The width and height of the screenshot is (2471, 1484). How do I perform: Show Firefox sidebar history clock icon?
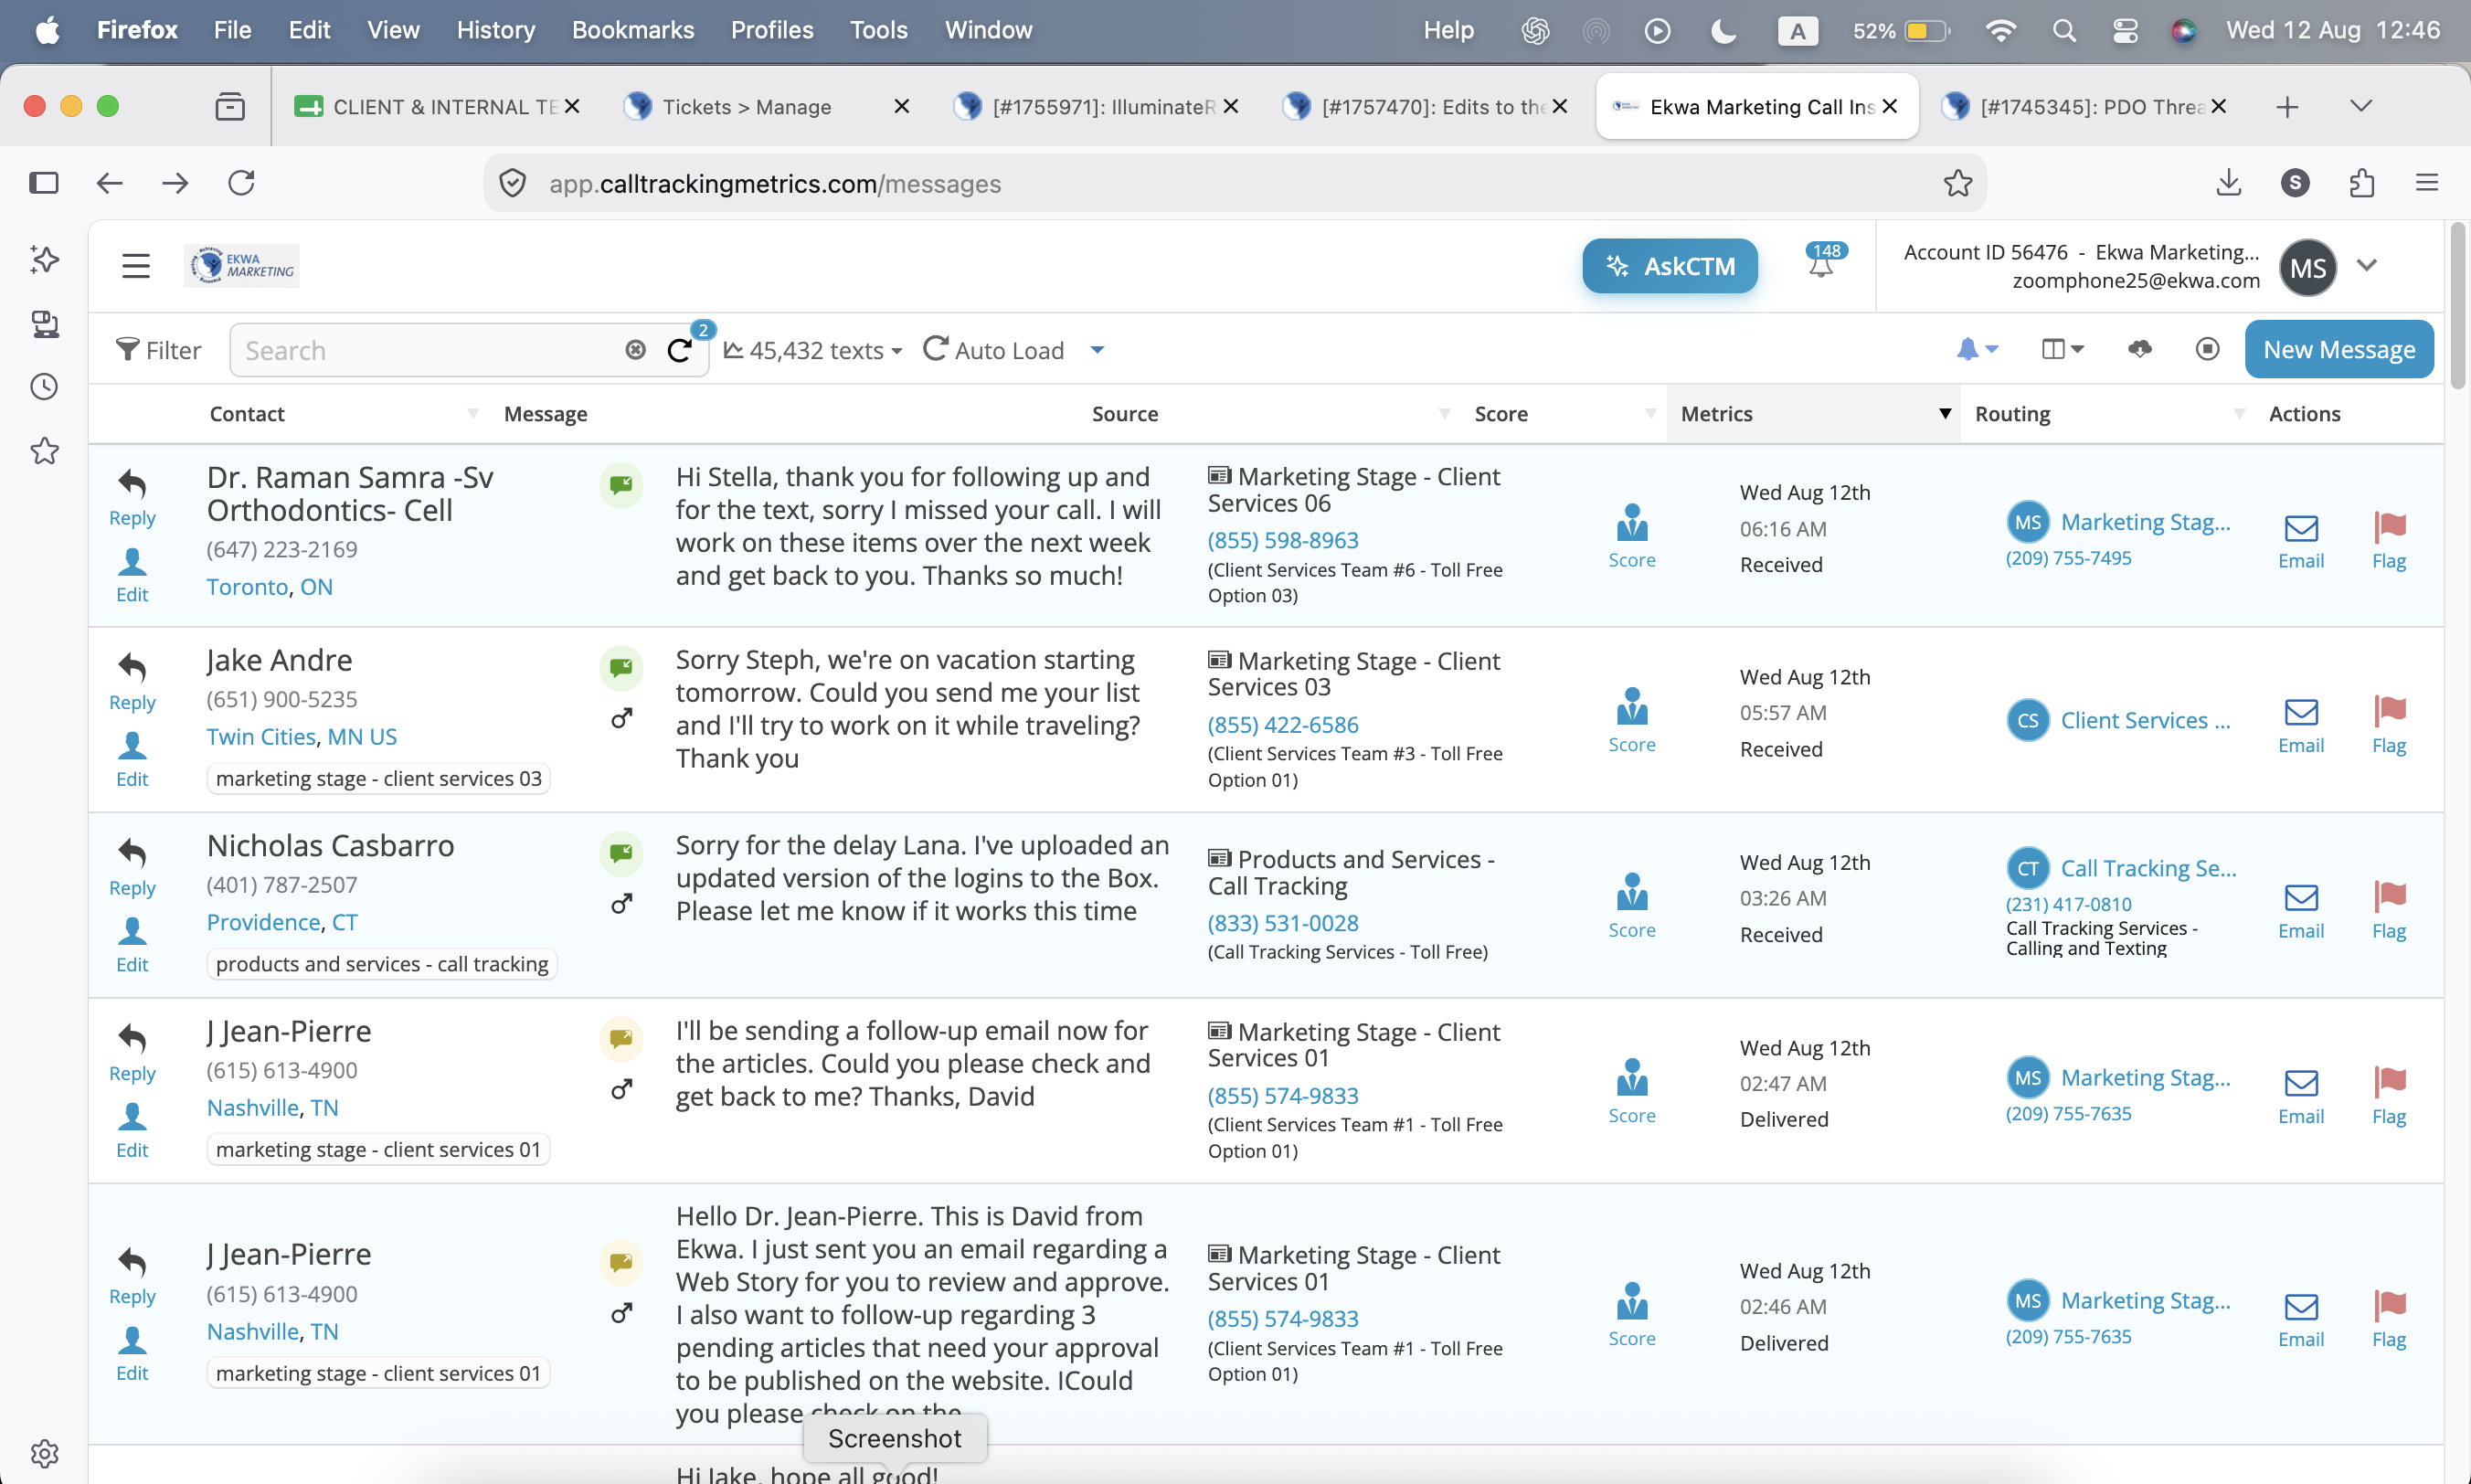pyautogui.click(x=44, y=387)
